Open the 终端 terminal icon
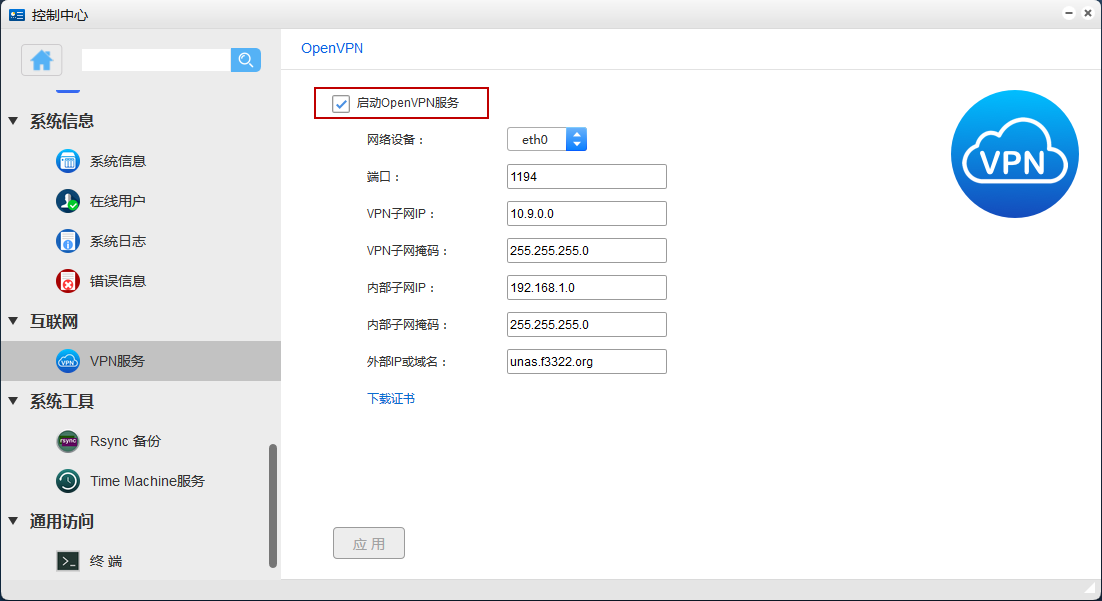The image size is (1102, 601). [68, 561]
